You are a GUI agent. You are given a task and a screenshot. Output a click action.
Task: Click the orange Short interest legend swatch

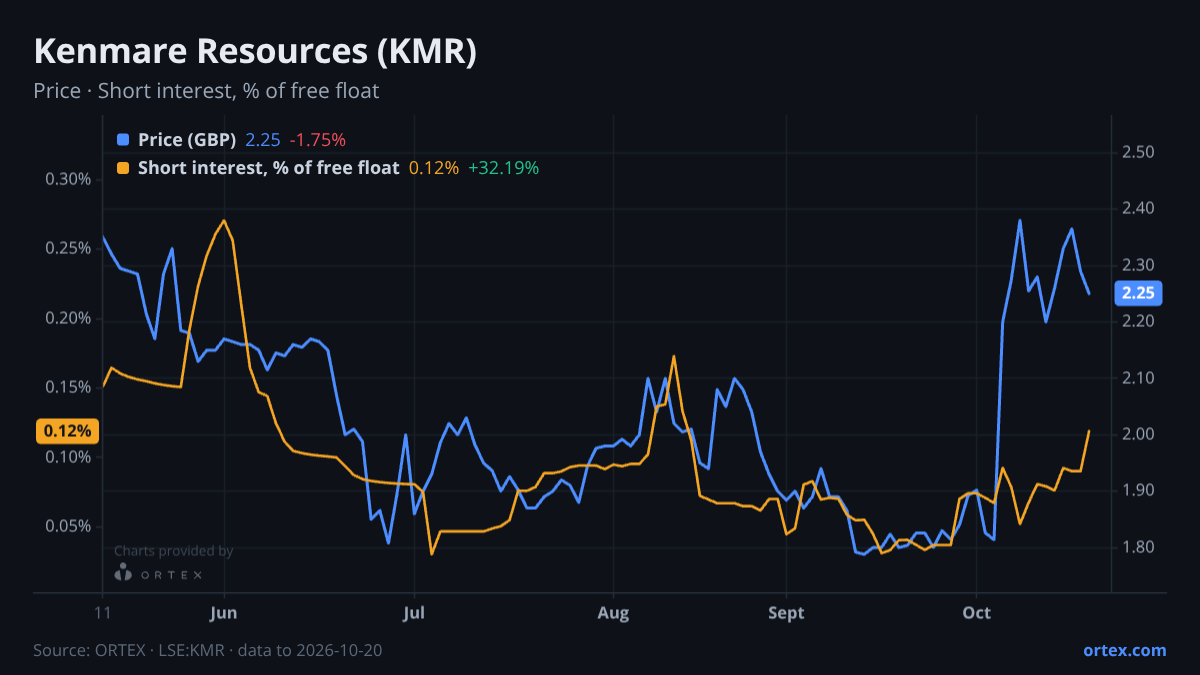pyautogui.click(x=123, y=168)
